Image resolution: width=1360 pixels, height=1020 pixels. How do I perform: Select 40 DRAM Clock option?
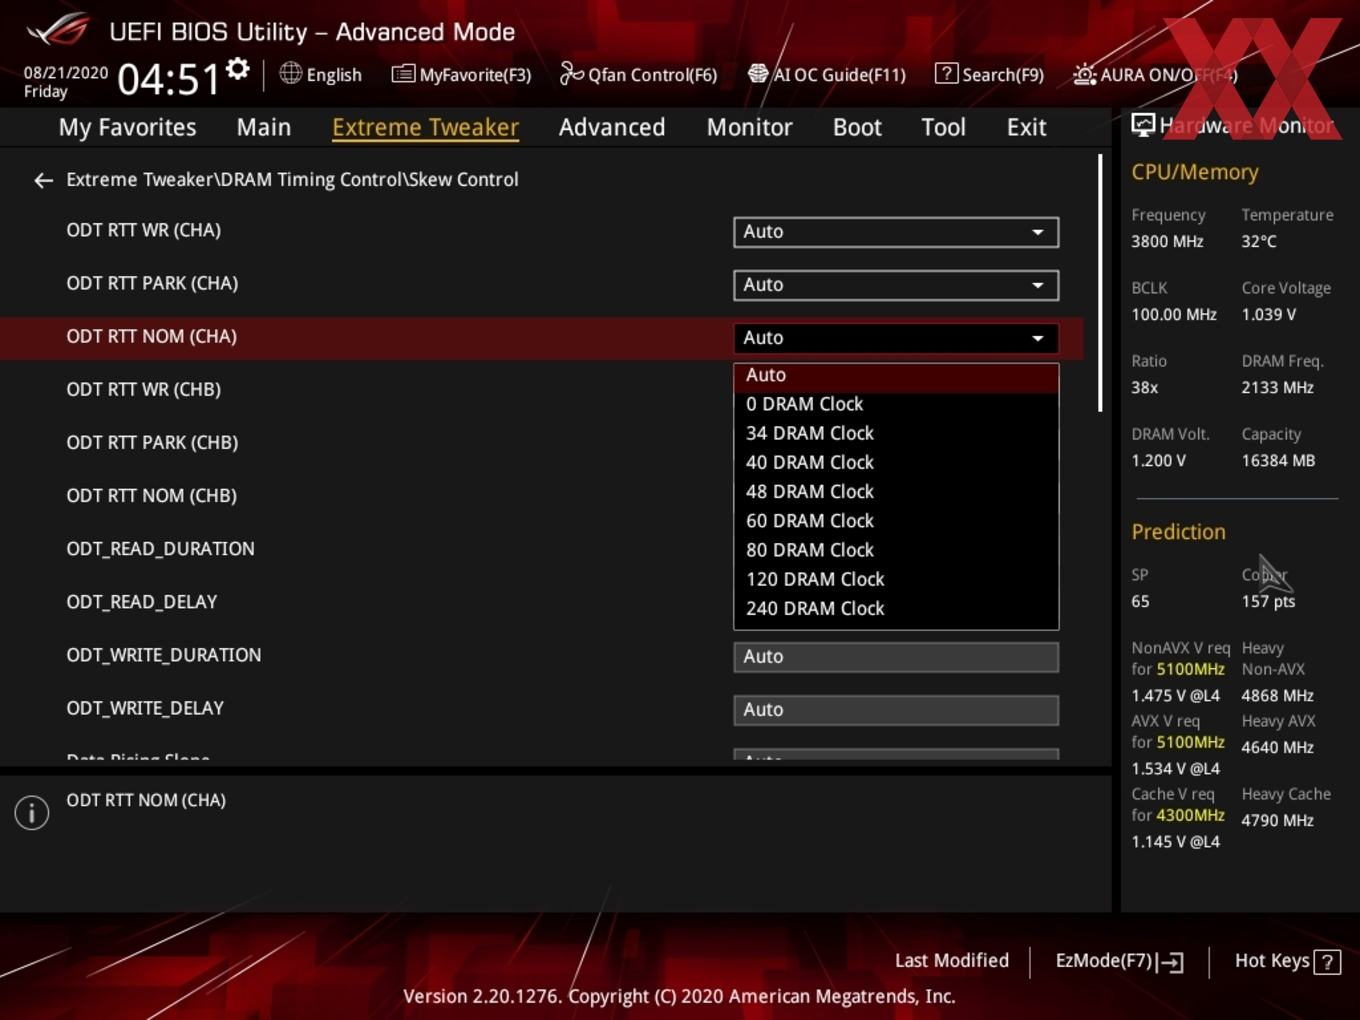point(896,462)
